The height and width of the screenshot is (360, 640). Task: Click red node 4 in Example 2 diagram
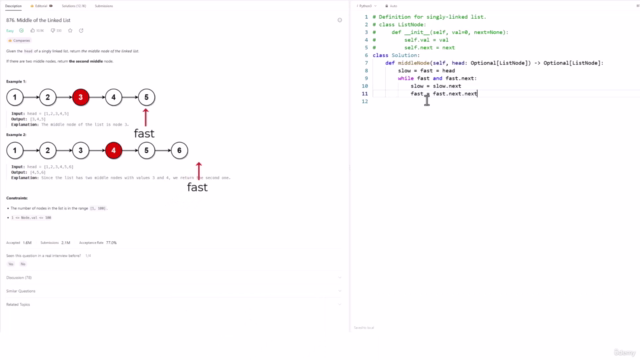(x=113, y=151)
